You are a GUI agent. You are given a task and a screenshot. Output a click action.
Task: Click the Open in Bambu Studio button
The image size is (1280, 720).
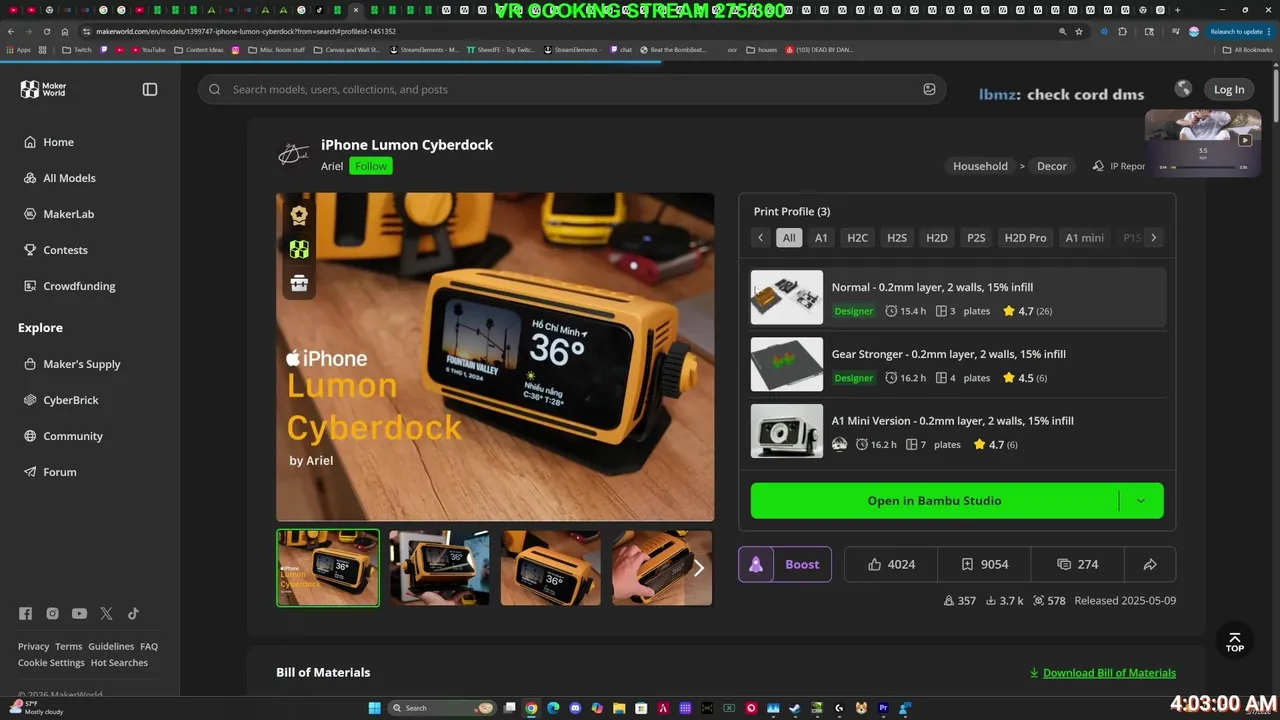tap(934, 501)
